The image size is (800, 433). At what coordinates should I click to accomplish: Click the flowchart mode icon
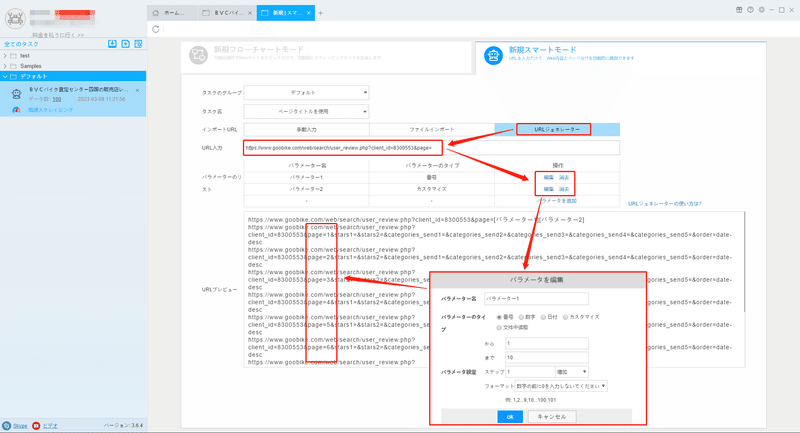tap(198, 55)
